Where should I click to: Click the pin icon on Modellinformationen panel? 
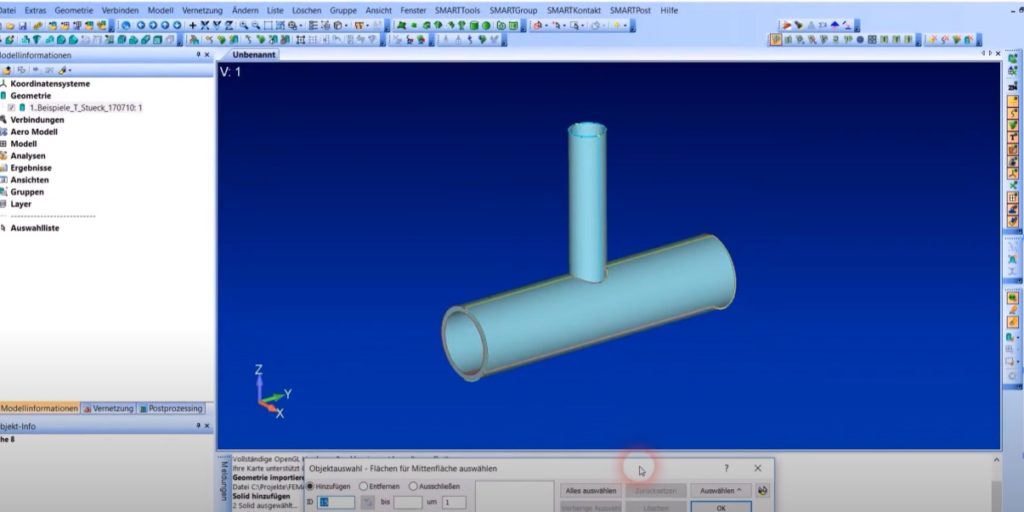click(197, 56)
